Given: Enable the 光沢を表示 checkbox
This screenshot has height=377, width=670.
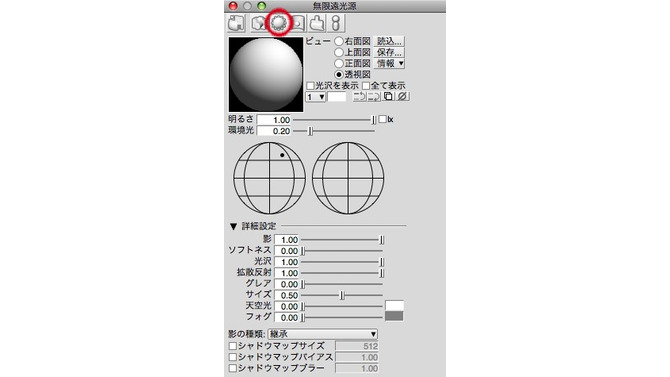Looking at the screenshot, I should click(x=311, y=86).
